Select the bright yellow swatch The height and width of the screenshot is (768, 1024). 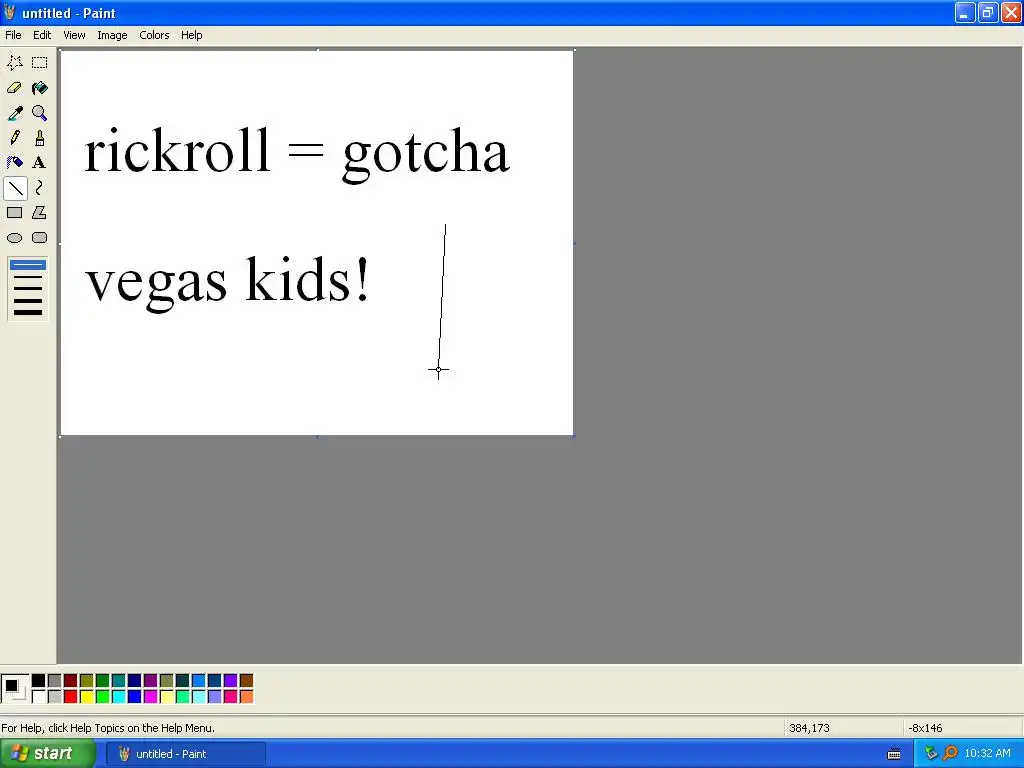pyautogui.click(x=87, y=697)
